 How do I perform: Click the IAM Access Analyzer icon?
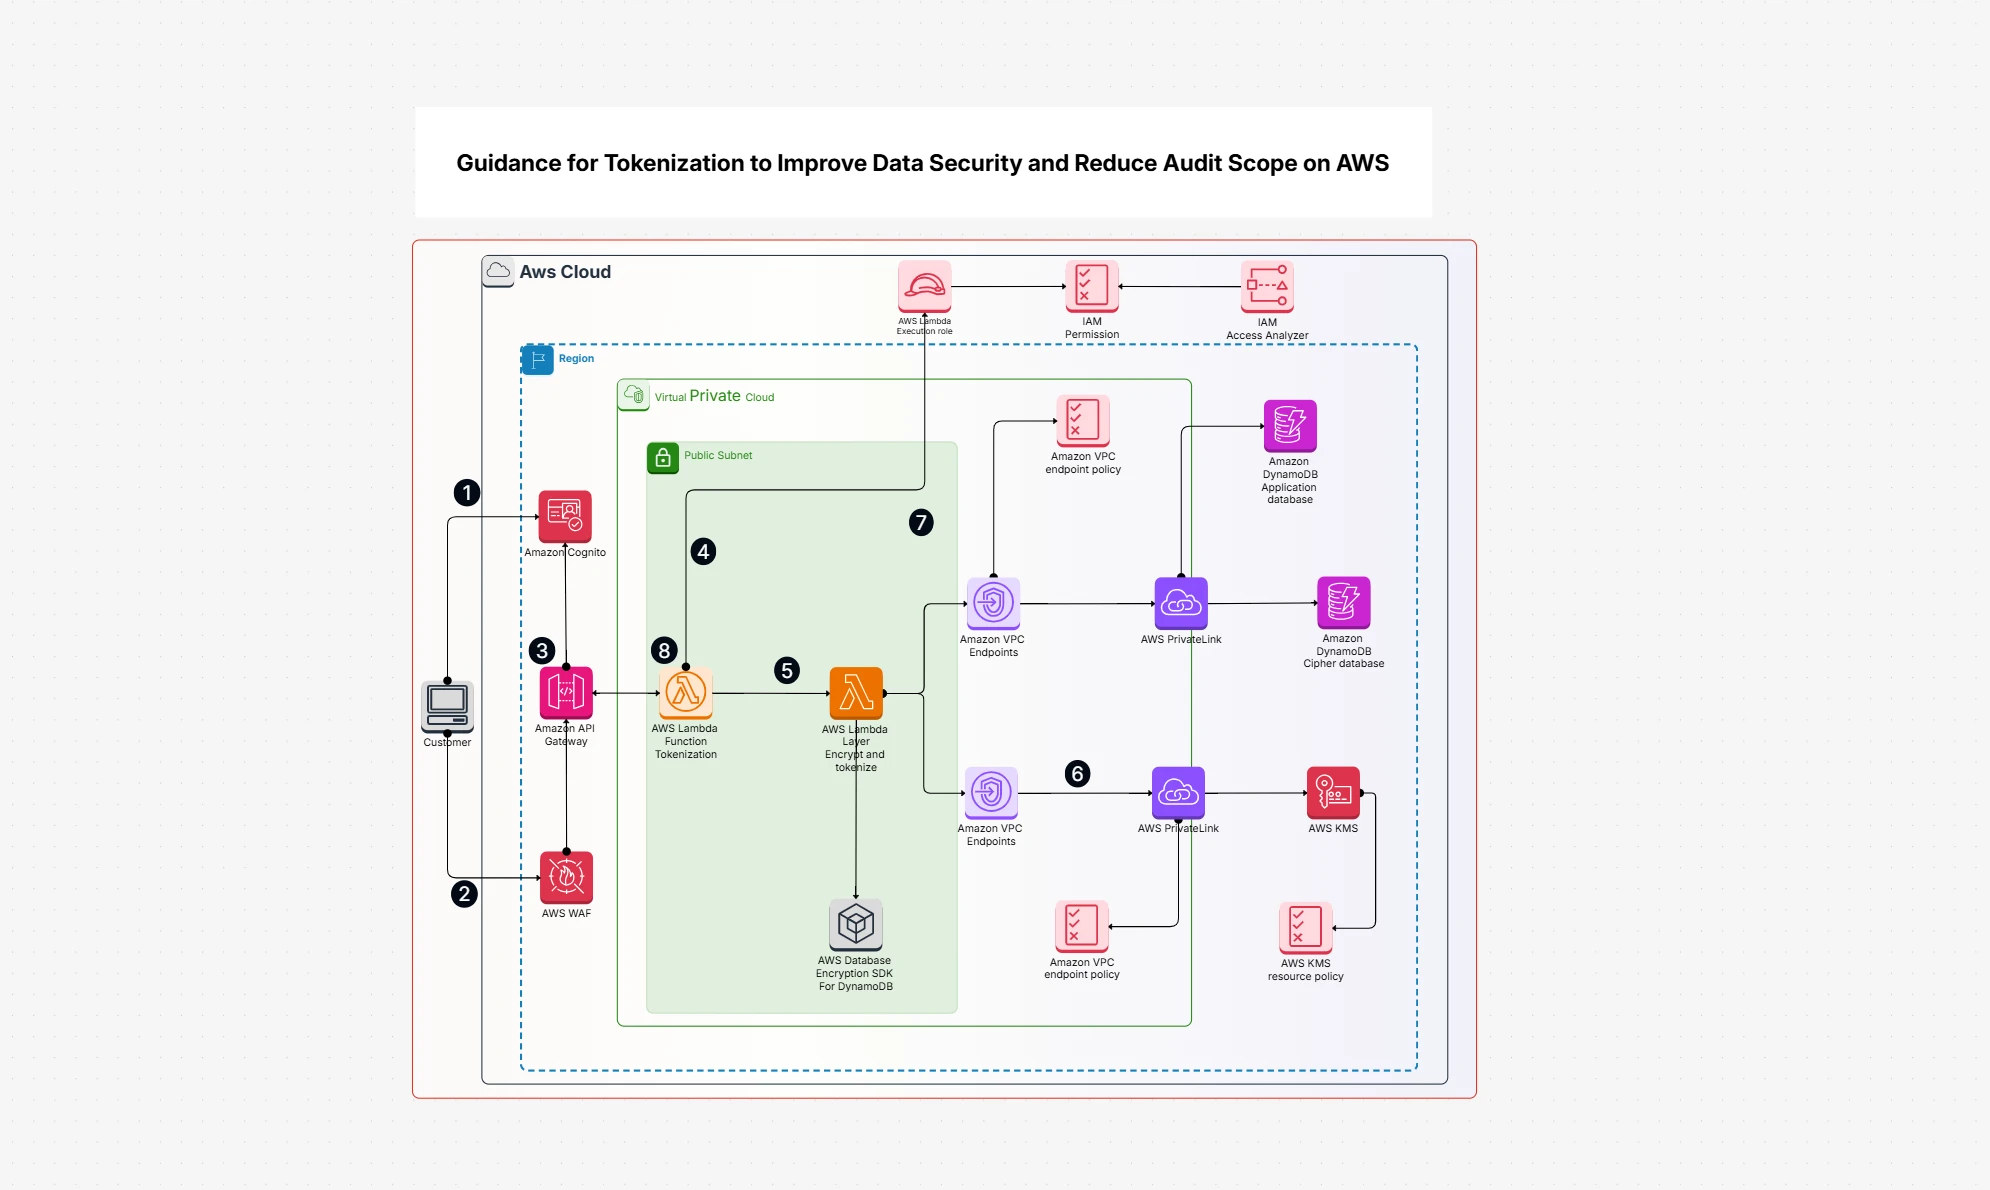pos(1267,287)
